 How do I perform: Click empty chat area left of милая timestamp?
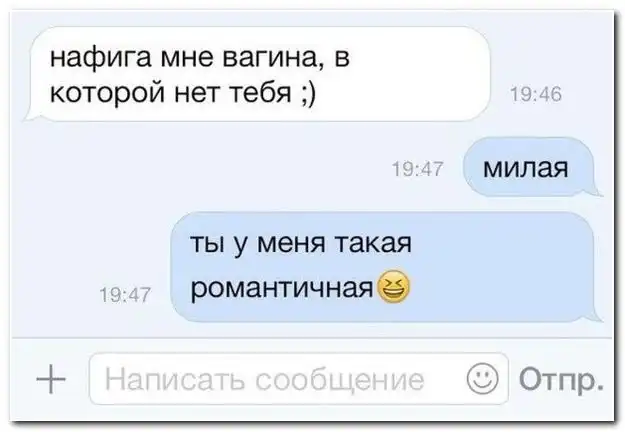(x=199, y=169)
